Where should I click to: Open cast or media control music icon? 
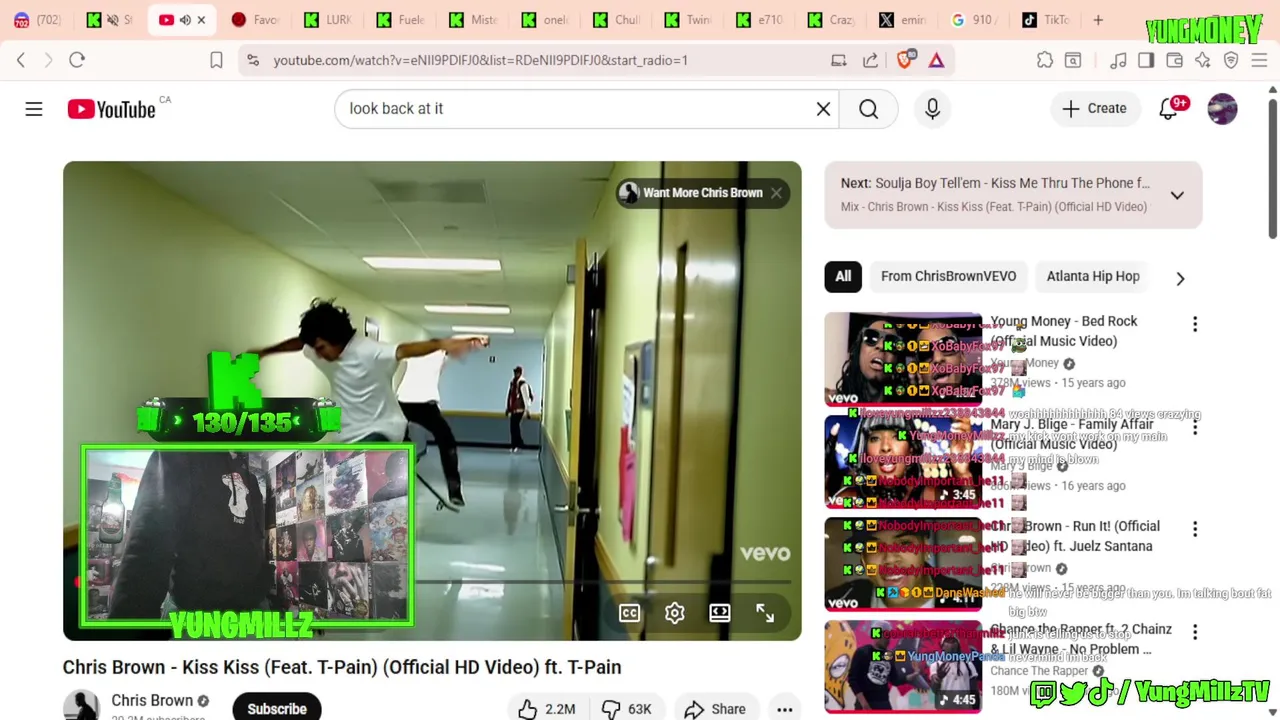click(x=1118, y=60)
